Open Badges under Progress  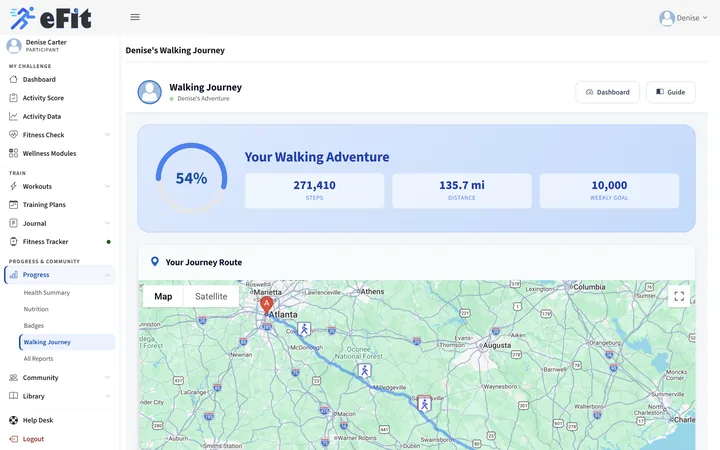34,326
